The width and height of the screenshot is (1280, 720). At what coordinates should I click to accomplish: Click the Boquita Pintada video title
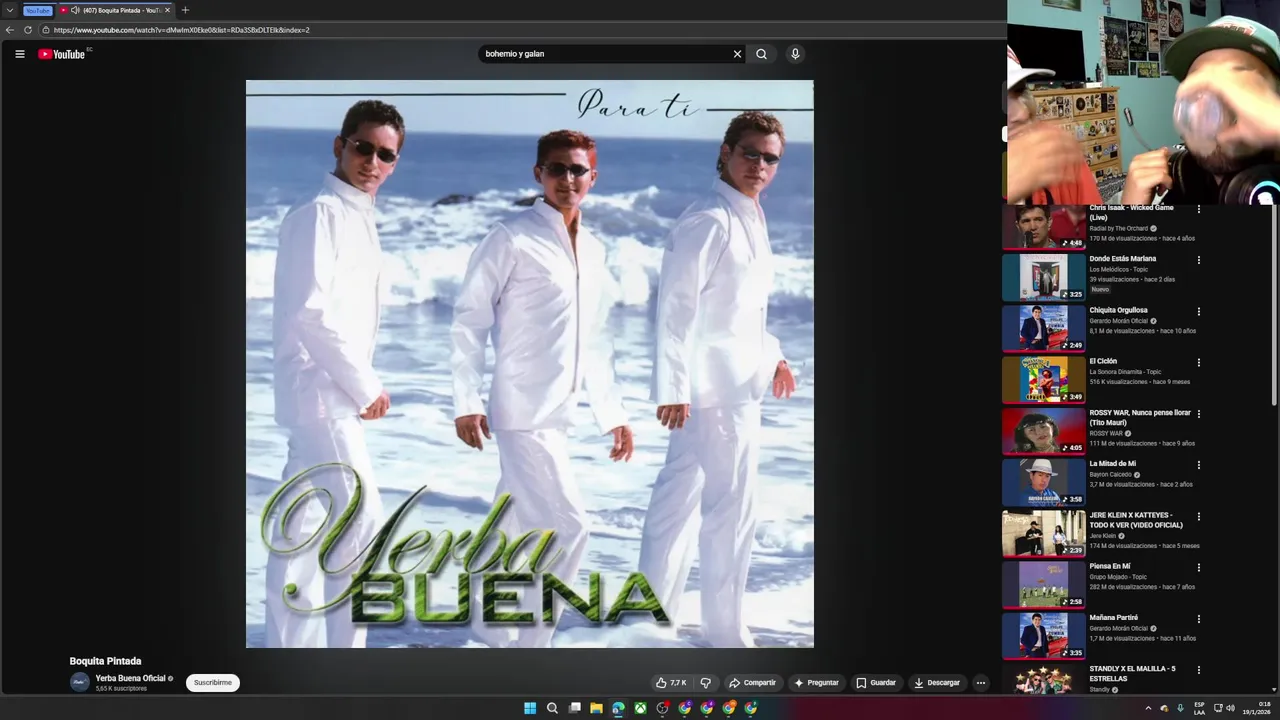tap(105, 661)
